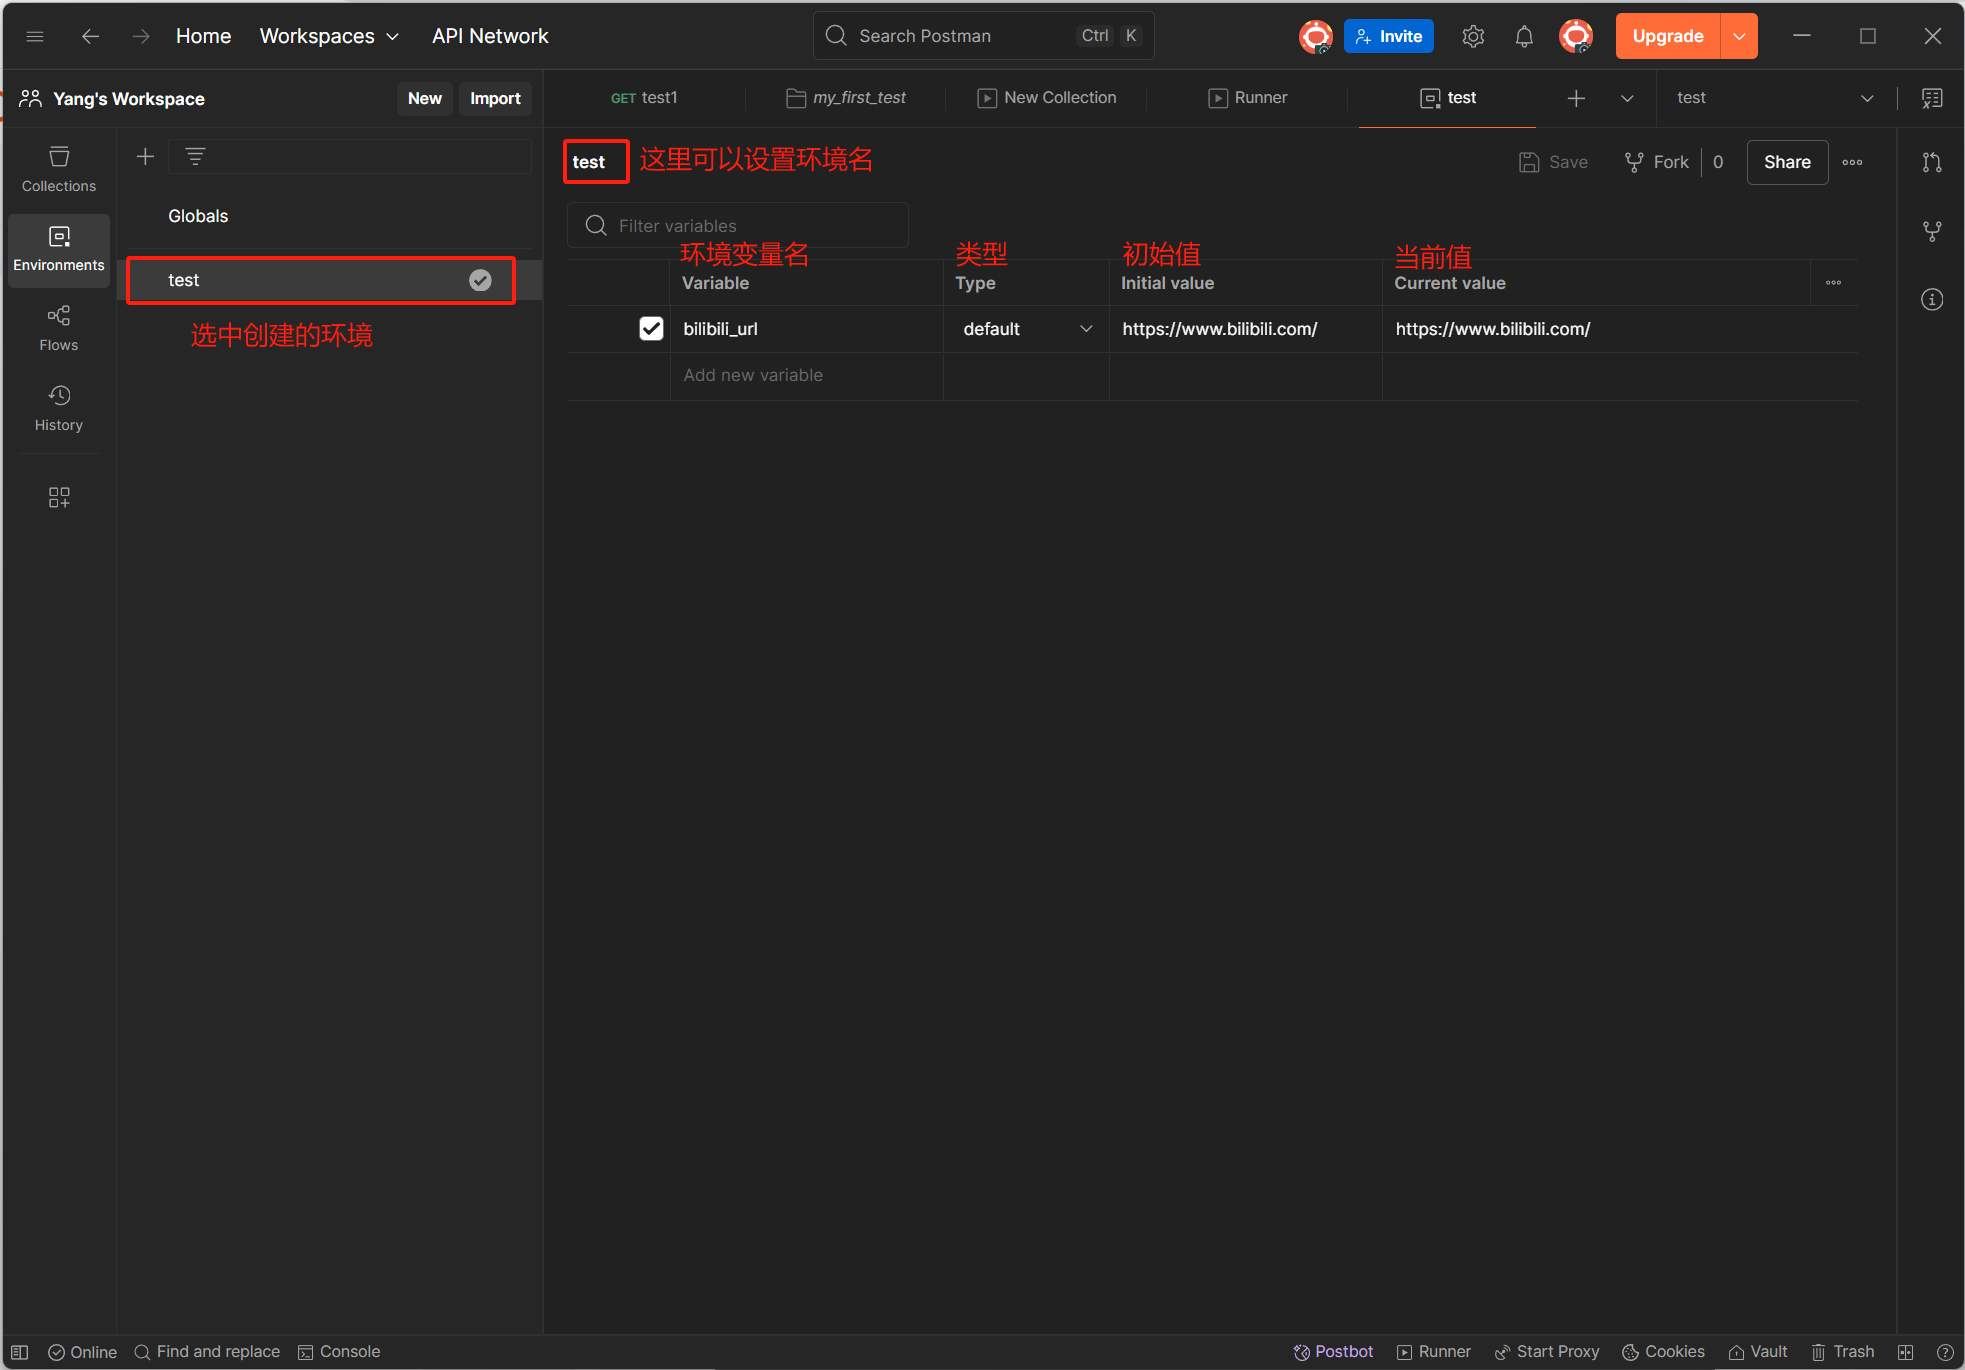The height and width of the screenshot is (1370, 1965).
Task: Switch to the GET test1 tab
Action: tap(644, 98)
